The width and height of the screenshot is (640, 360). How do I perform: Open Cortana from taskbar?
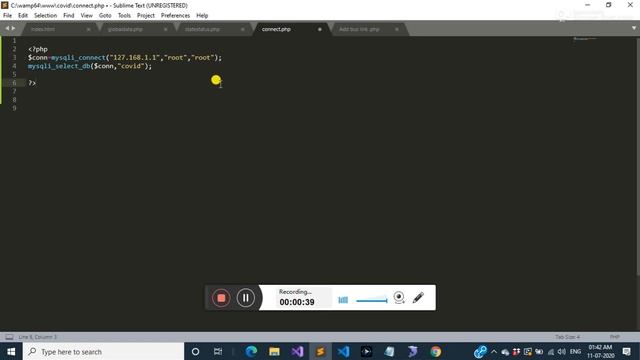click(x=195, y=351)
